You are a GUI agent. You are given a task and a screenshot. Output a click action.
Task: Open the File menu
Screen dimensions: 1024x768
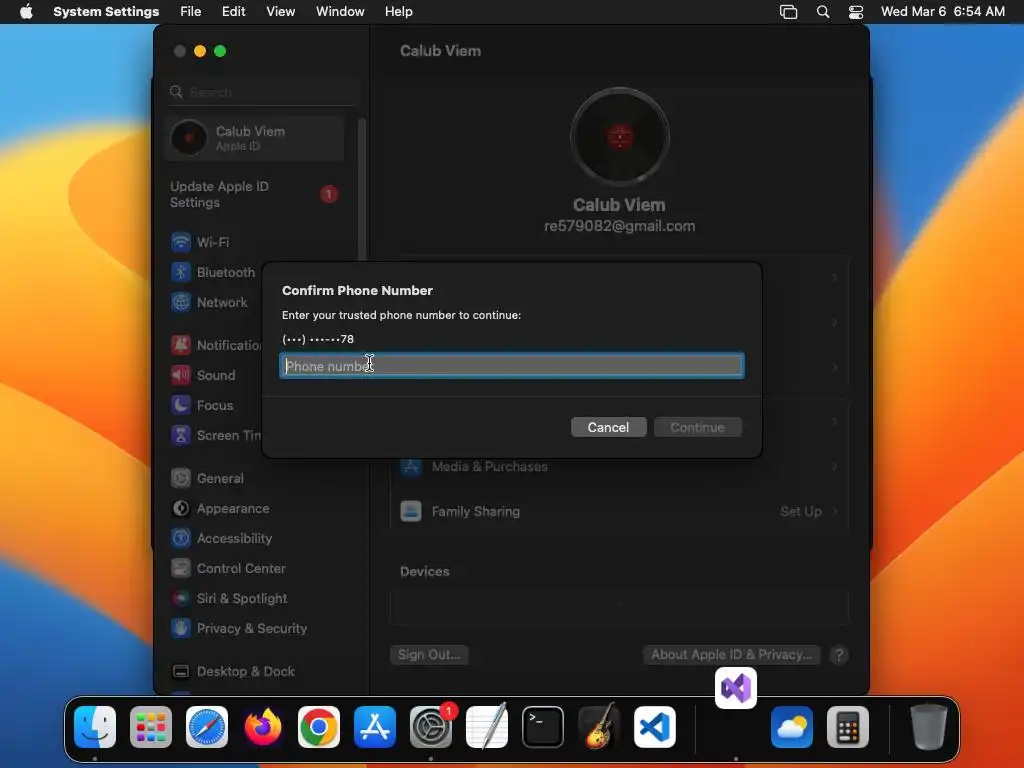click(x=191, y=12)
